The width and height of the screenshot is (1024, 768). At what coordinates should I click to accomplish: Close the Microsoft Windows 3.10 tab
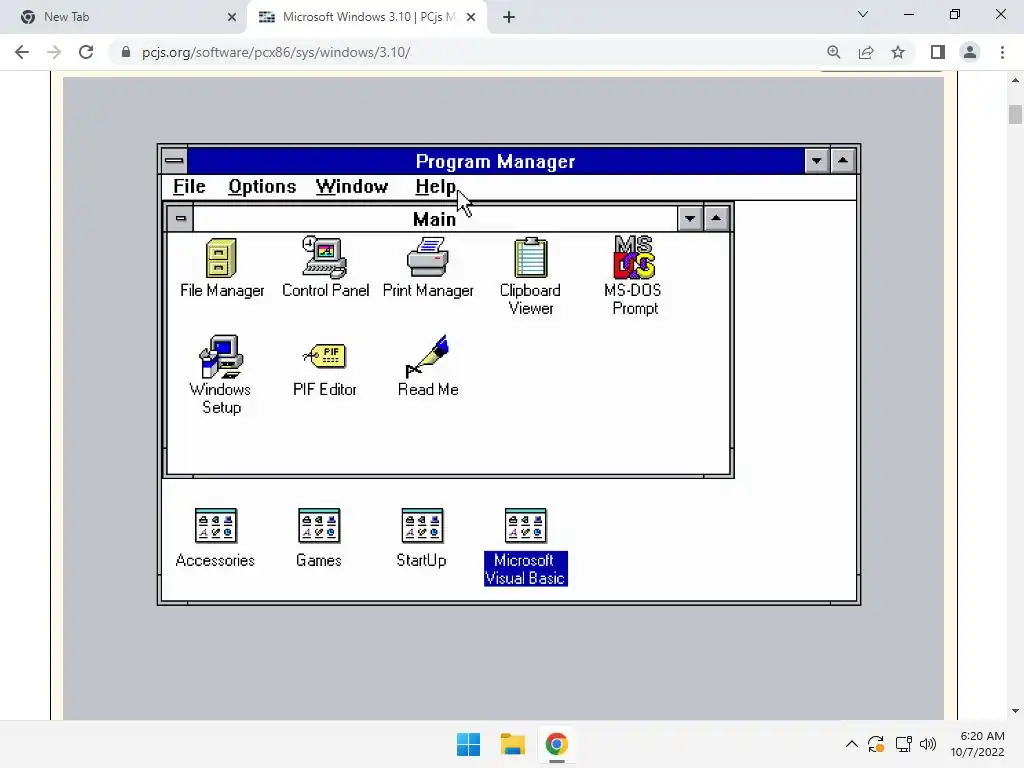tap(471, 18)
